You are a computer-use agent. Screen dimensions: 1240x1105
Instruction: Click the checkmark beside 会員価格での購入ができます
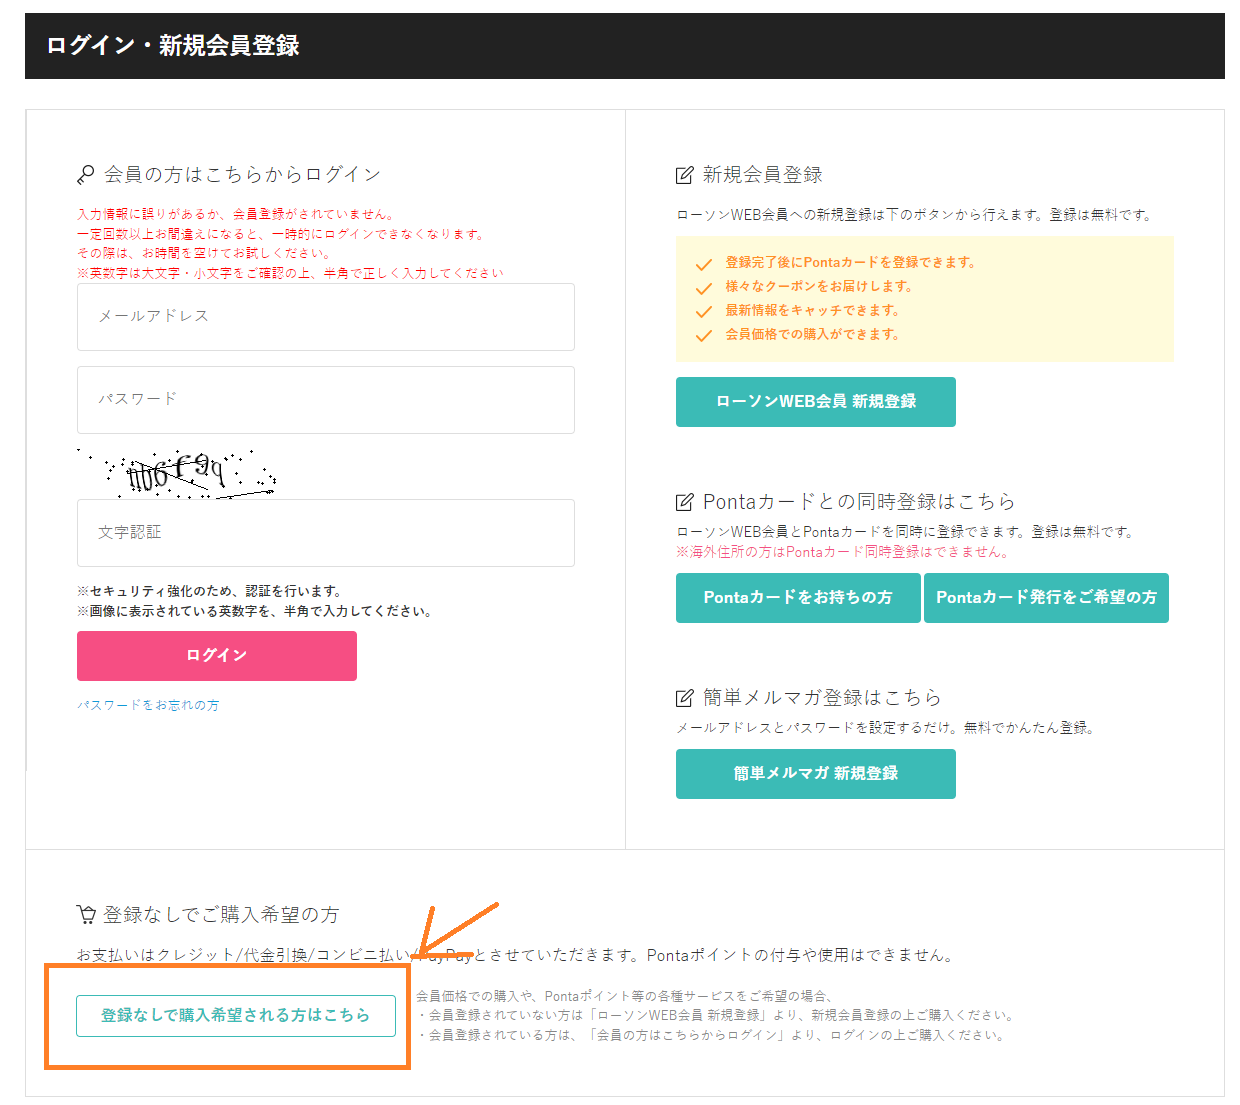(x=704, y=336)
